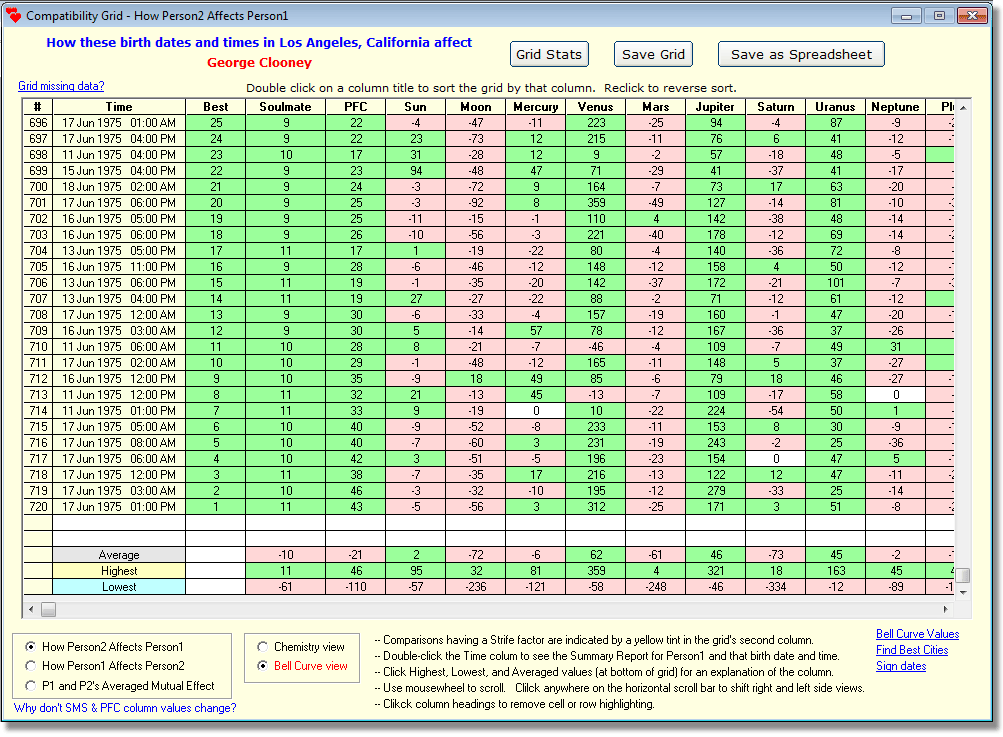Click the Save Grid button
The height and width of the screenshot is (737, 1003).
tap(652, 54)
